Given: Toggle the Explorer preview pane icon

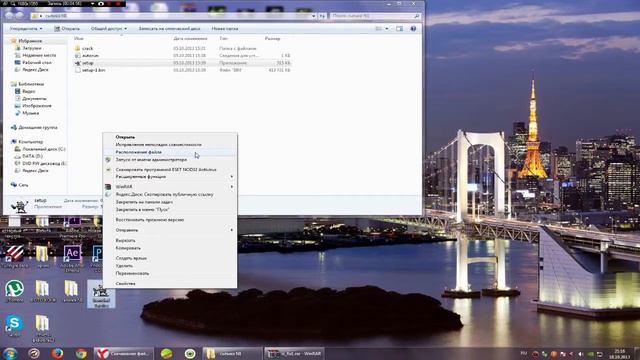Looking at the screenshot, I should [399, 29].
